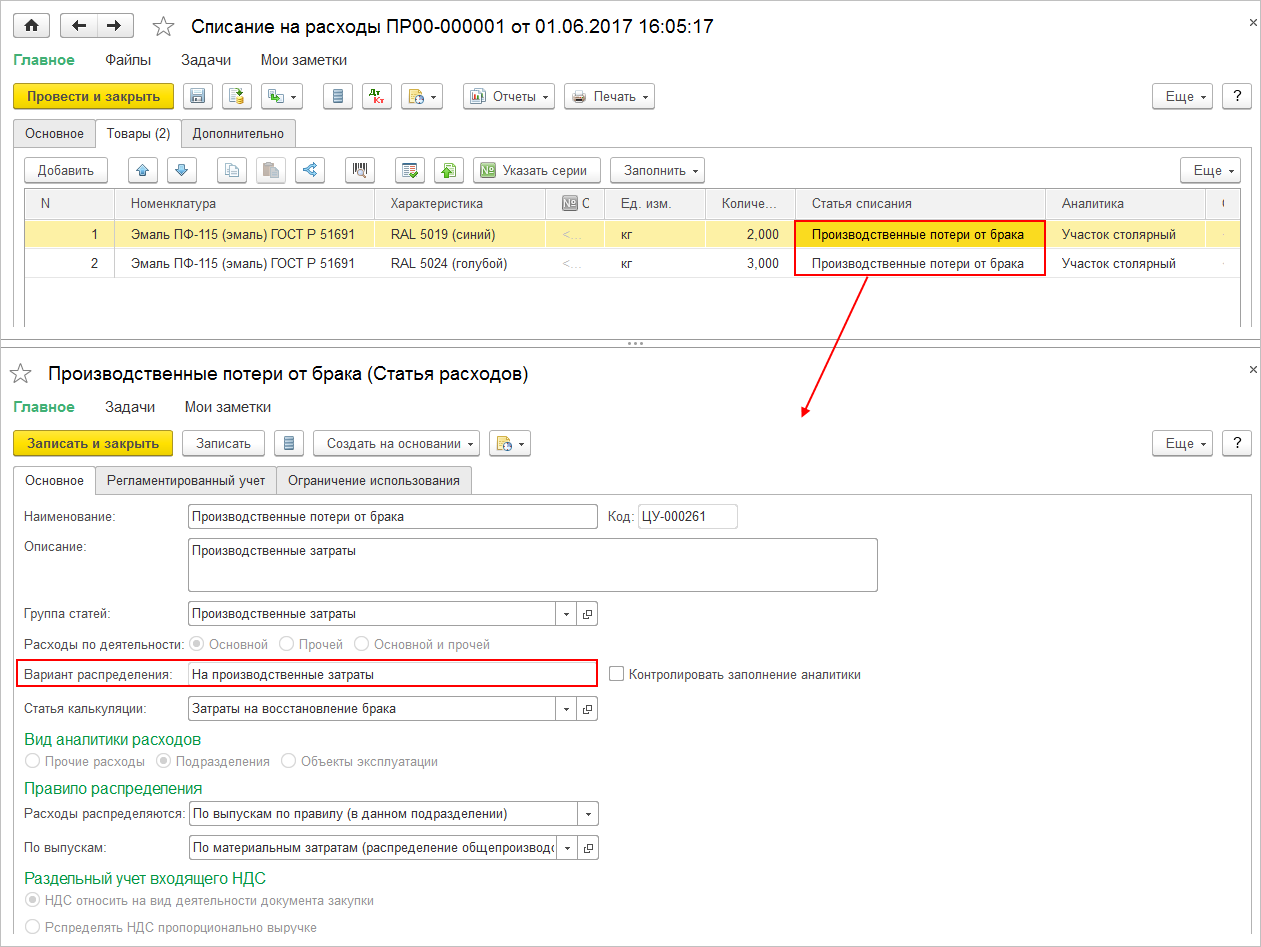The height and width of the screenshot is (947, 1261).
Task: Open Файлы menu in top window
Action: click(x=128, y=60)
